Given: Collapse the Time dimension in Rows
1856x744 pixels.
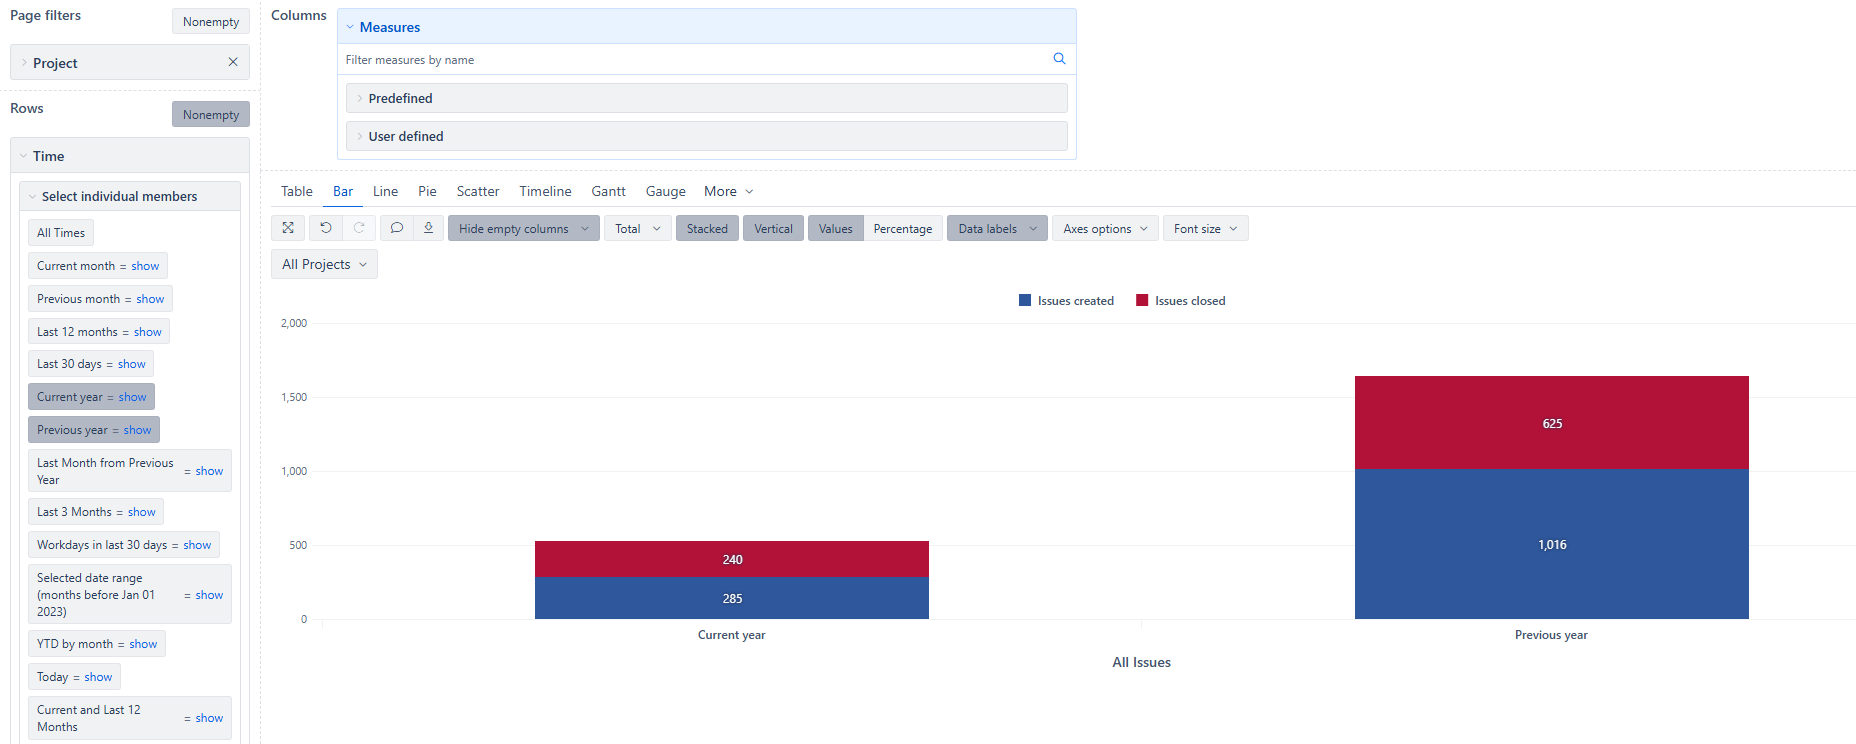Looking at the screenshot, I should coord(129,156).
